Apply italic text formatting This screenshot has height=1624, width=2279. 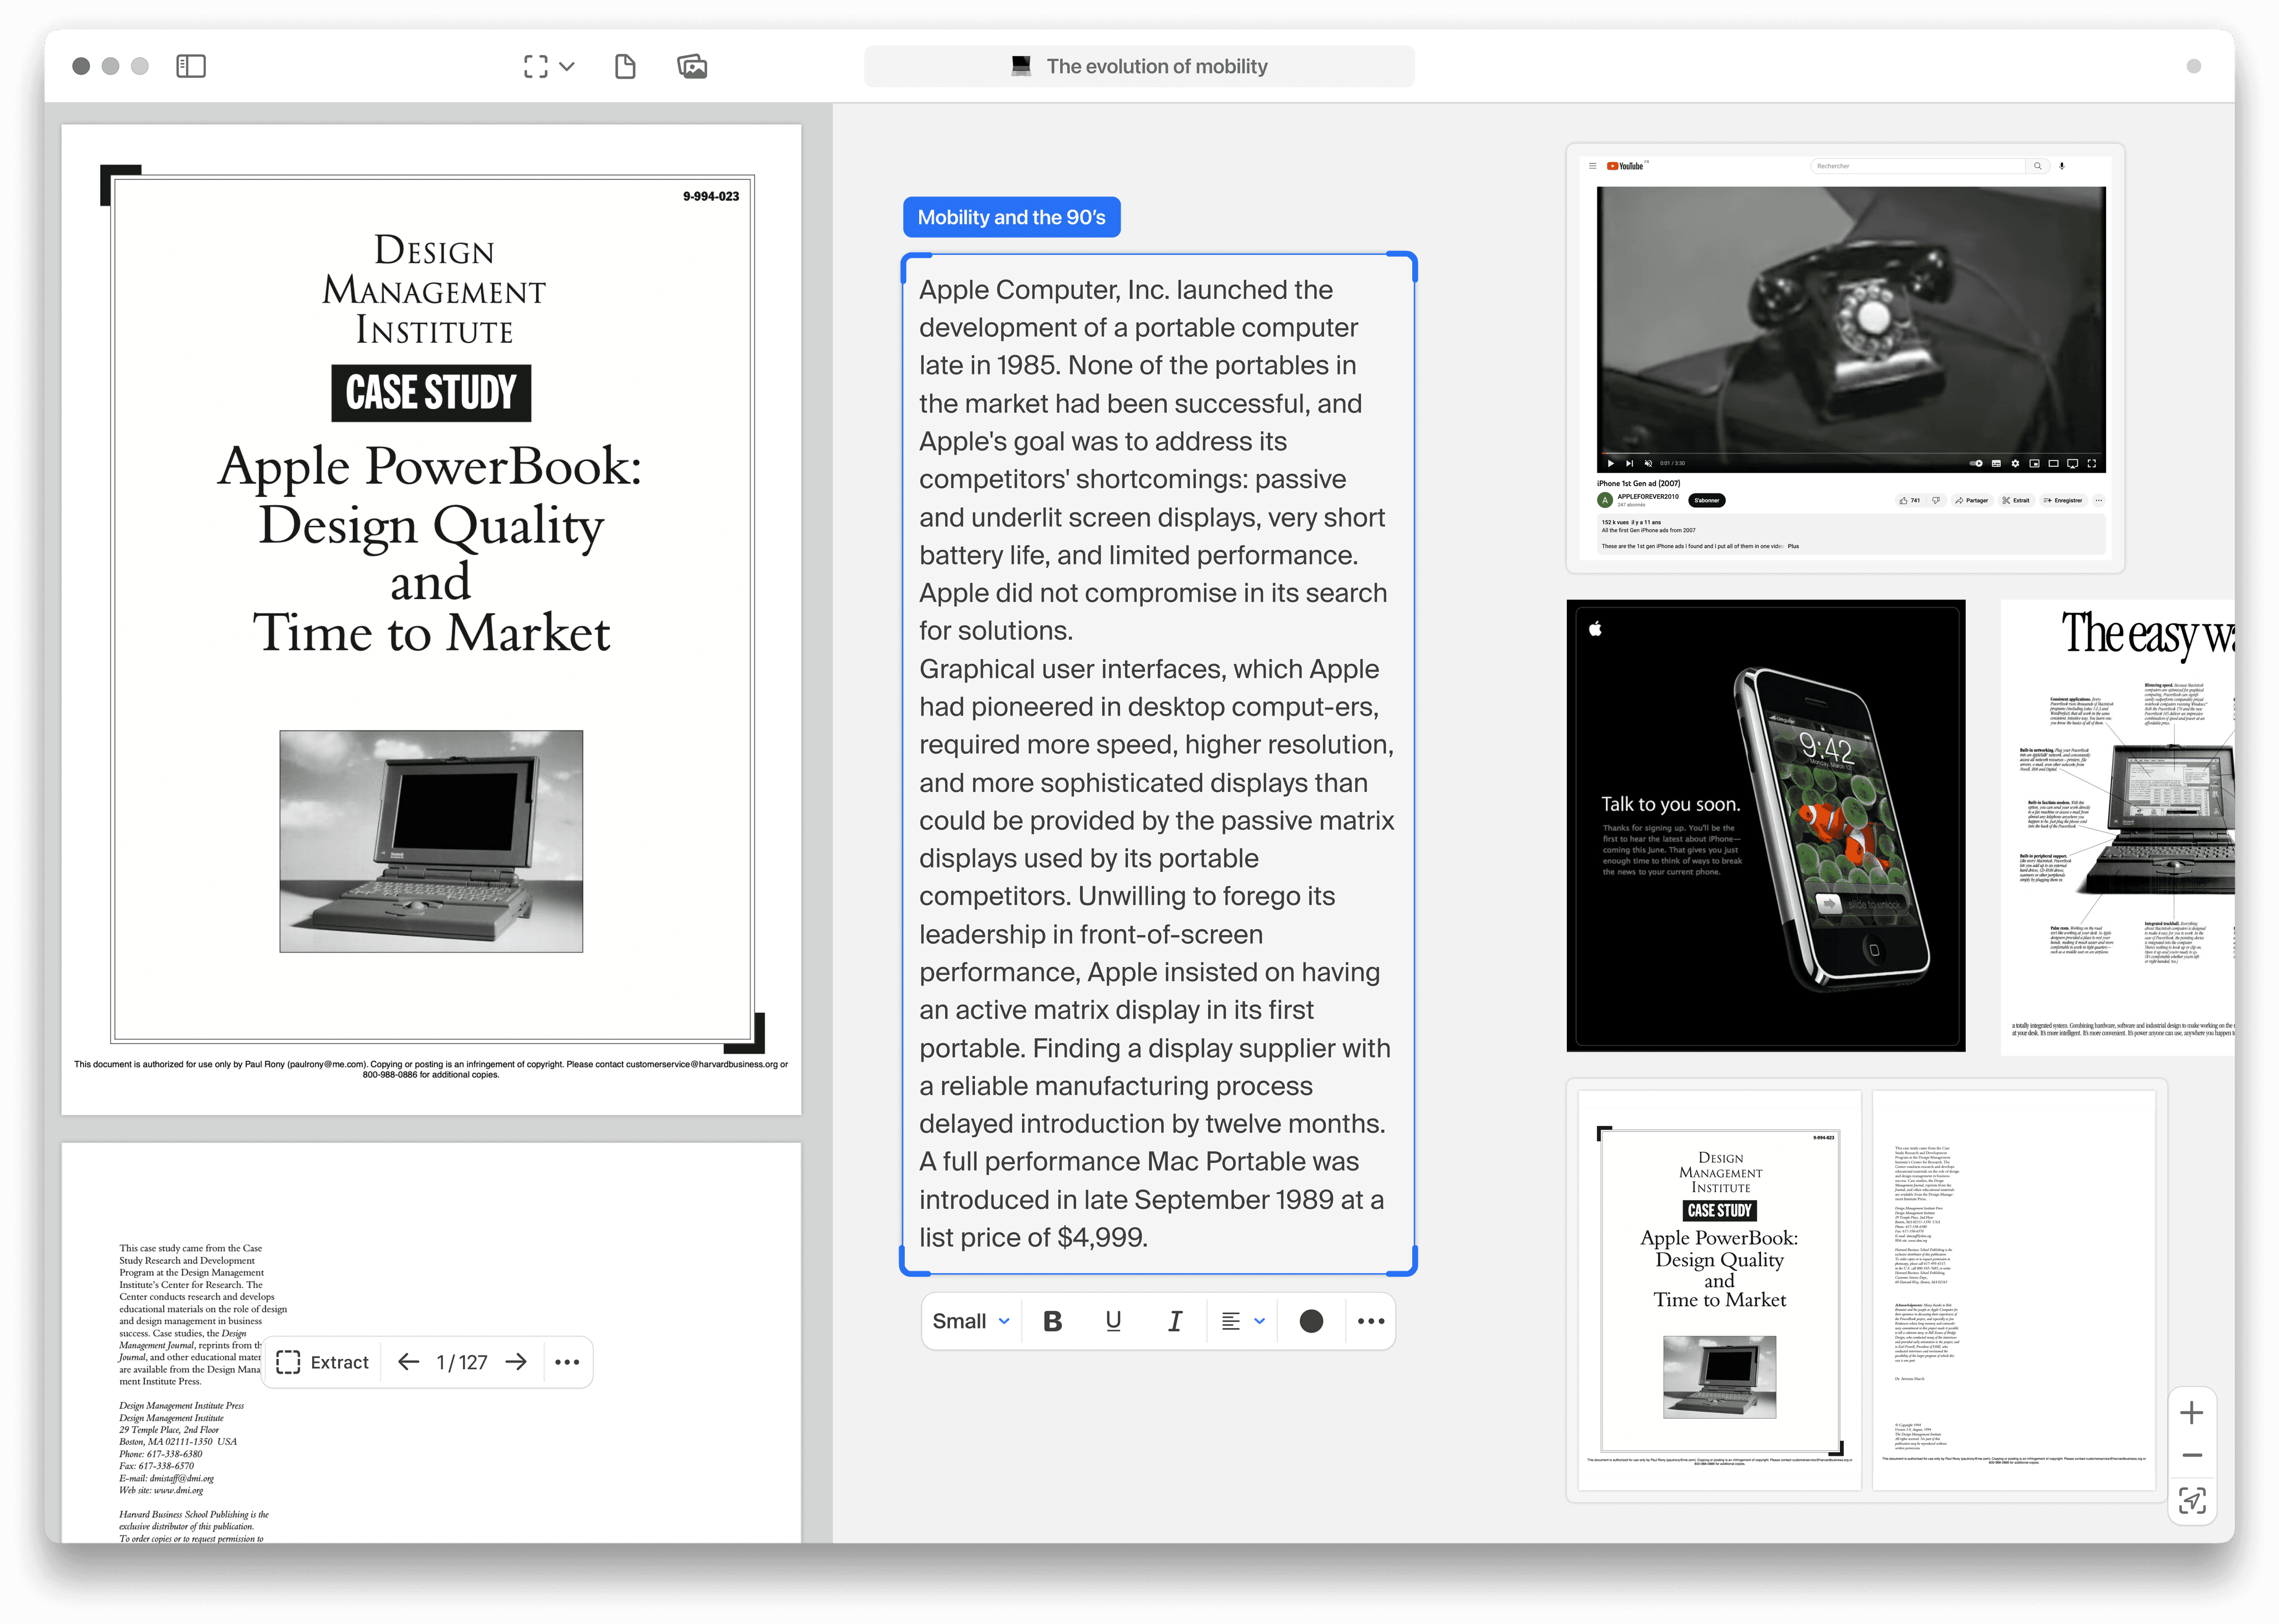(1175, 1321)
